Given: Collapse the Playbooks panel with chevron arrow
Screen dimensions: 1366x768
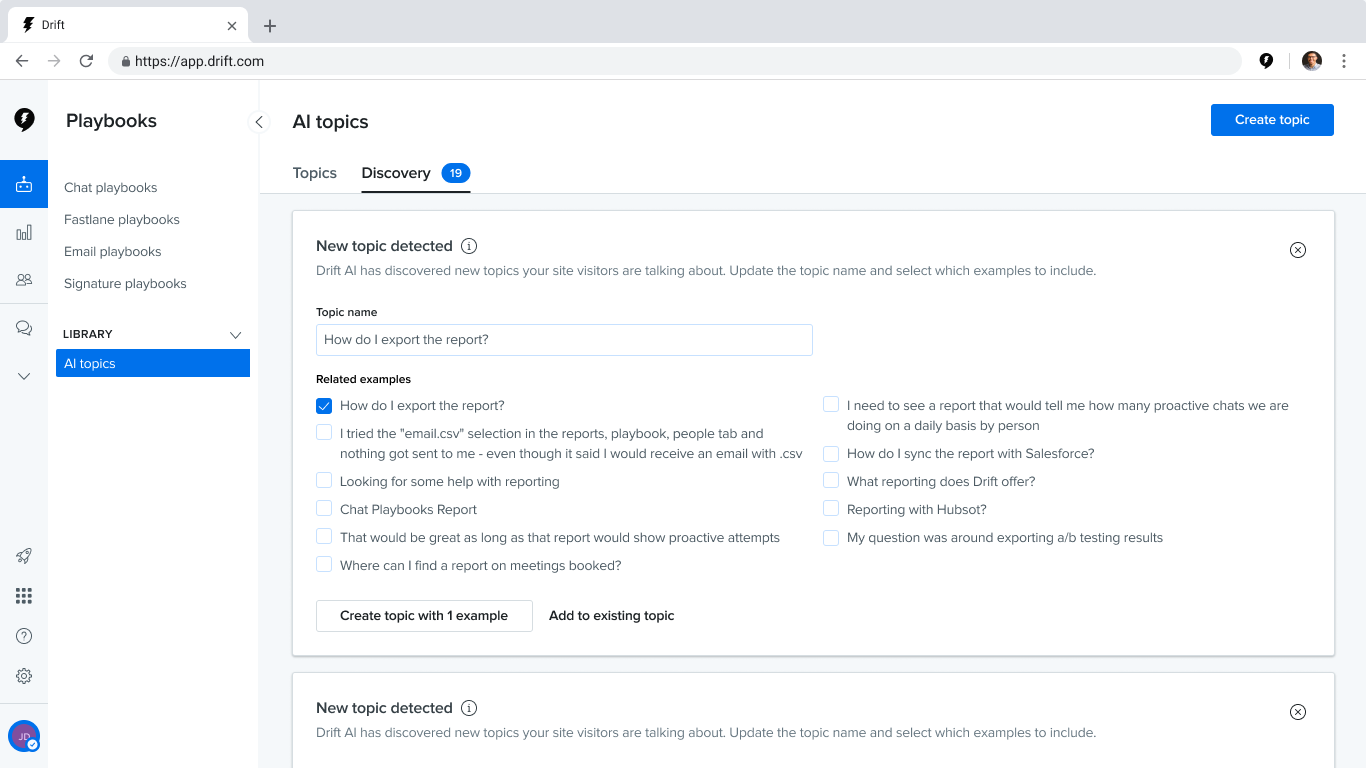Looking at the screenshot, I should [x=259, y=122].
